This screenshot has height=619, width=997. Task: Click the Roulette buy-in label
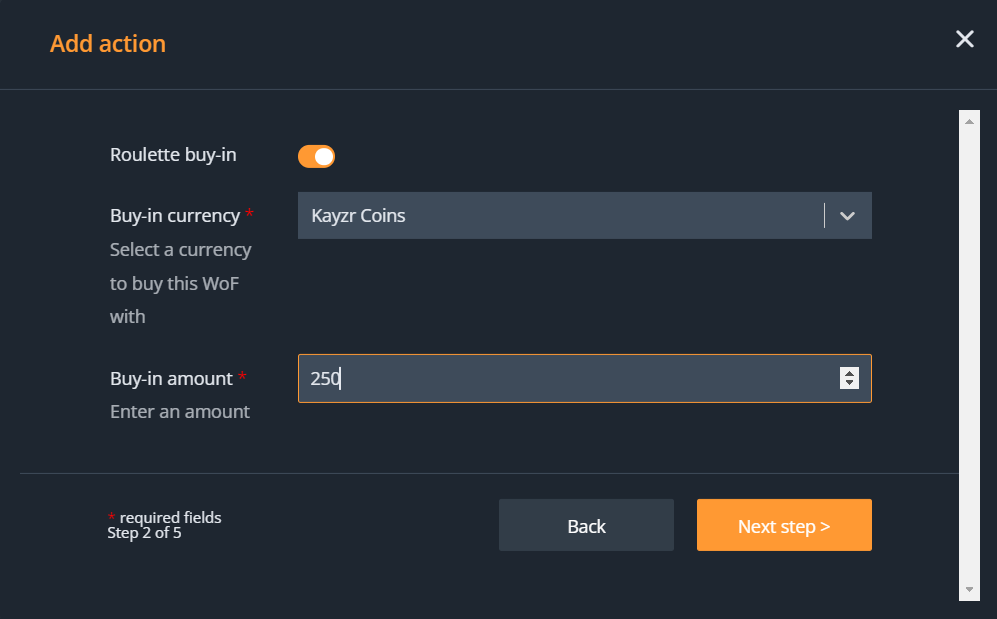tap(173, 155)
